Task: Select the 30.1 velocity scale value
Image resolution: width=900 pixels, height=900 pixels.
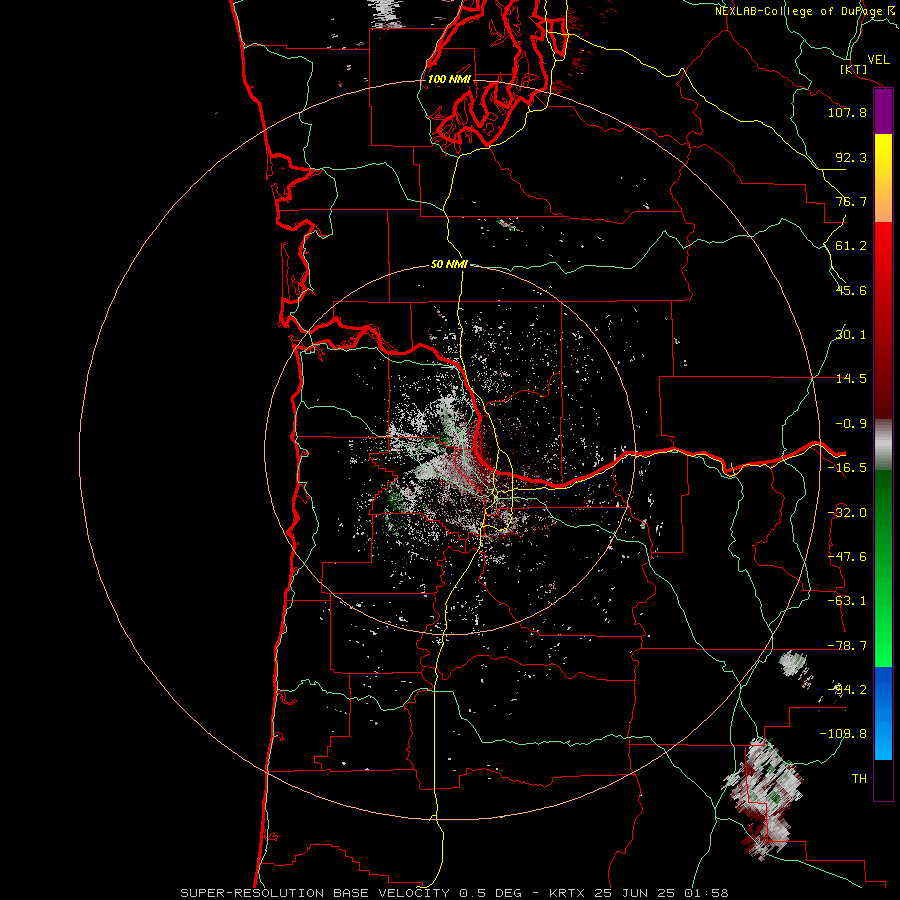Action: coord(851,335)
